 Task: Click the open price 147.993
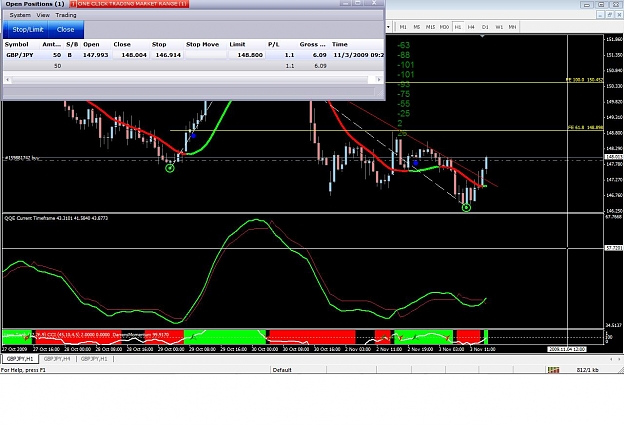(x=95, y=55)
